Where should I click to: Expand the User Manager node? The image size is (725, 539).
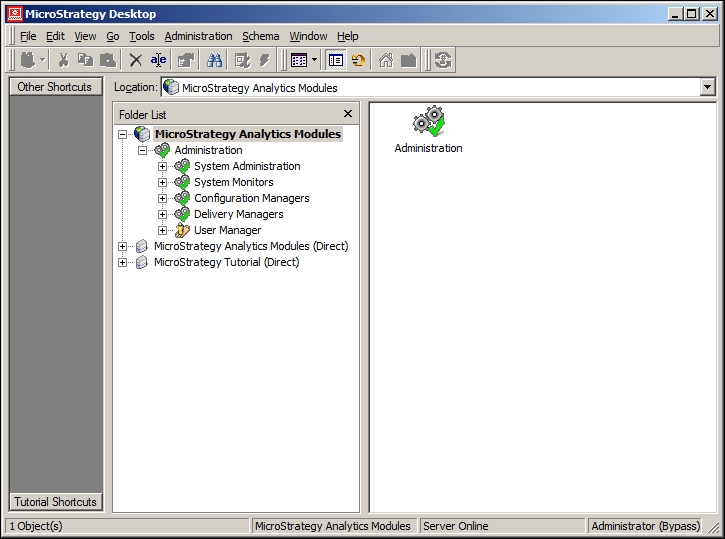coord(162,230)
